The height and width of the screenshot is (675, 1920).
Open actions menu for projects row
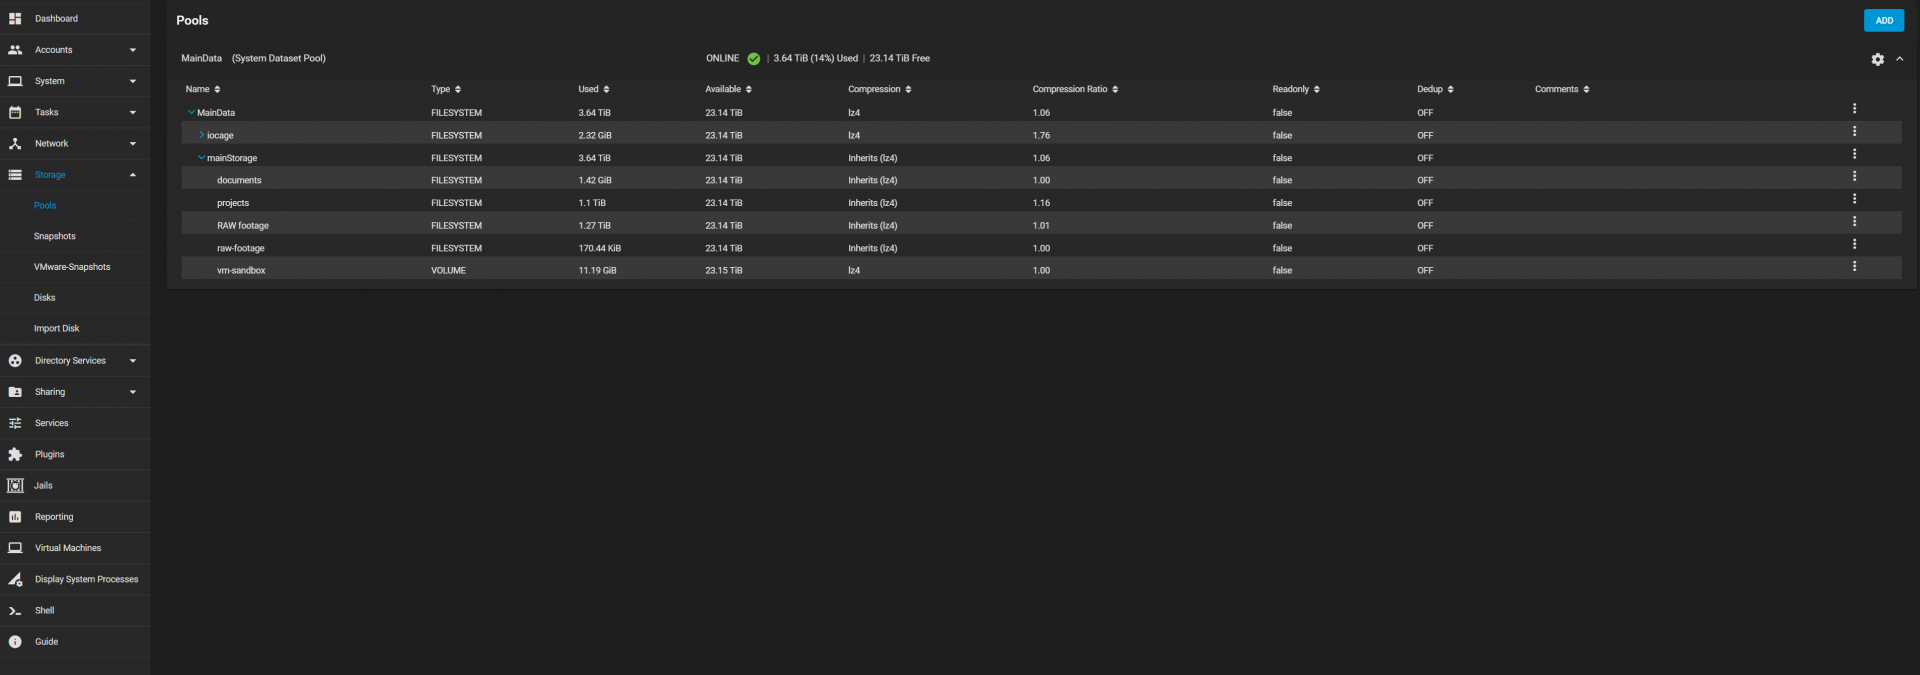[1854, 199]
